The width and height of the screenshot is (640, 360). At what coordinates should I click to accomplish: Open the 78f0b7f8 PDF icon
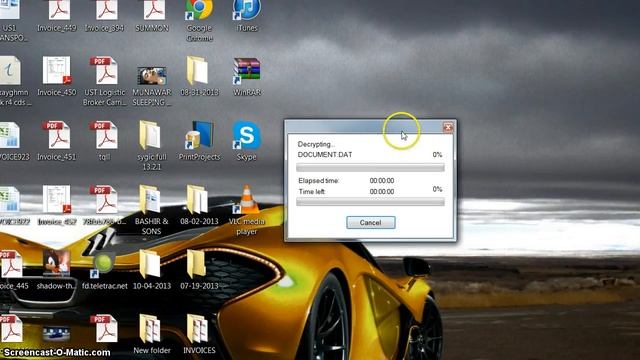(x=104, y=200)
